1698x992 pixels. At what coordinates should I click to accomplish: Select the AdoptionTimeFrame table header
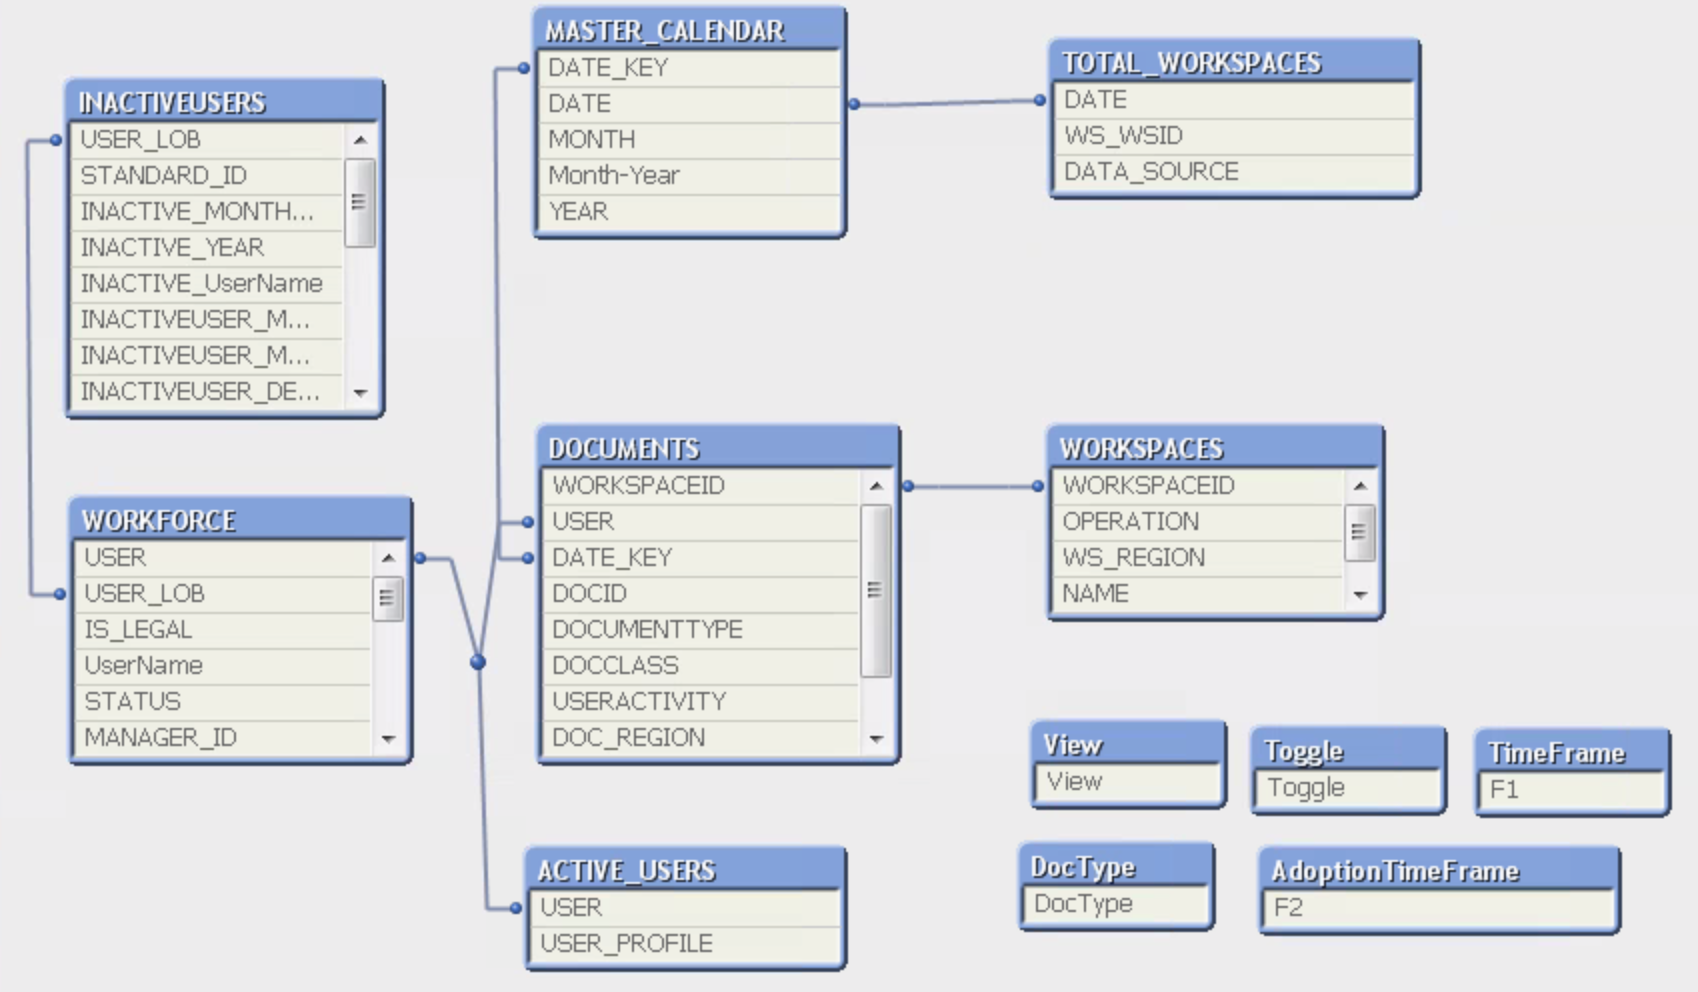pyautogui.click(x=1440, y=870)
